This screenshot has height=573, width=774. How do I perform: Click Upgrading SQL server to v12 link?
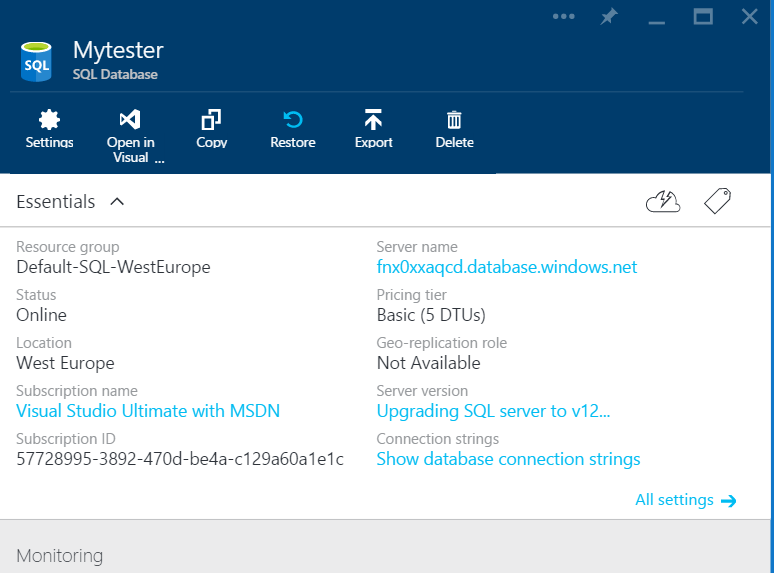coord(493,411)
